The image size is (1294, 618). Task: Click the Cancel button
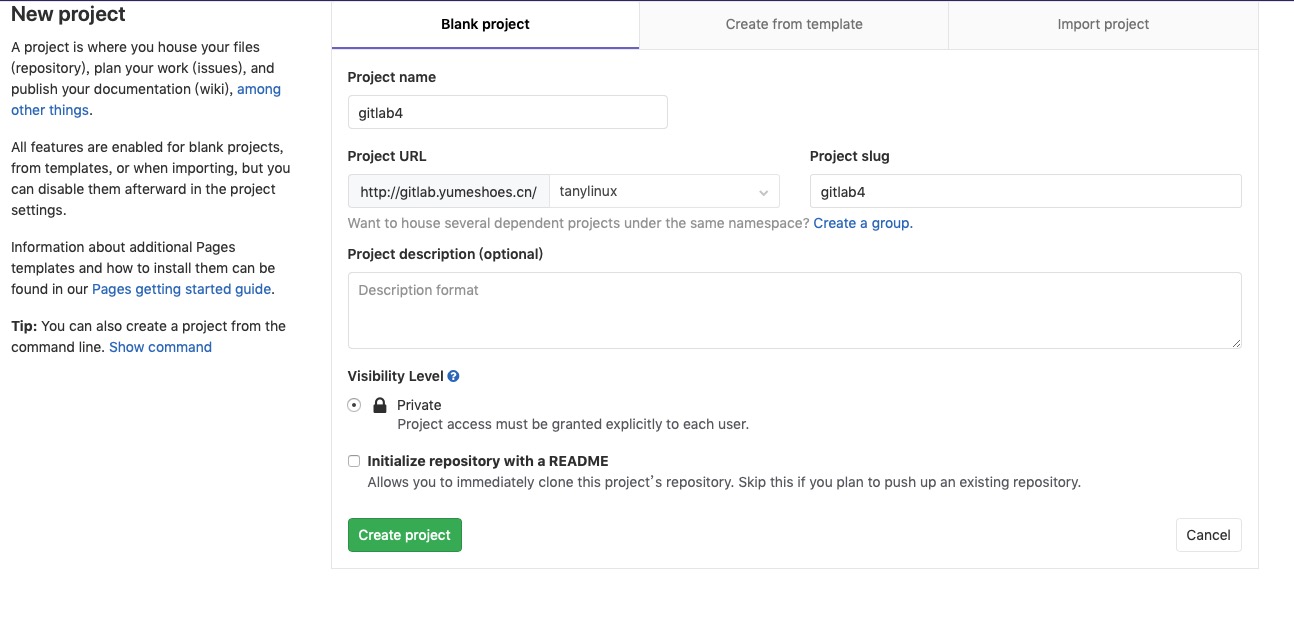pyautogui.click(x=1208, y=535)
